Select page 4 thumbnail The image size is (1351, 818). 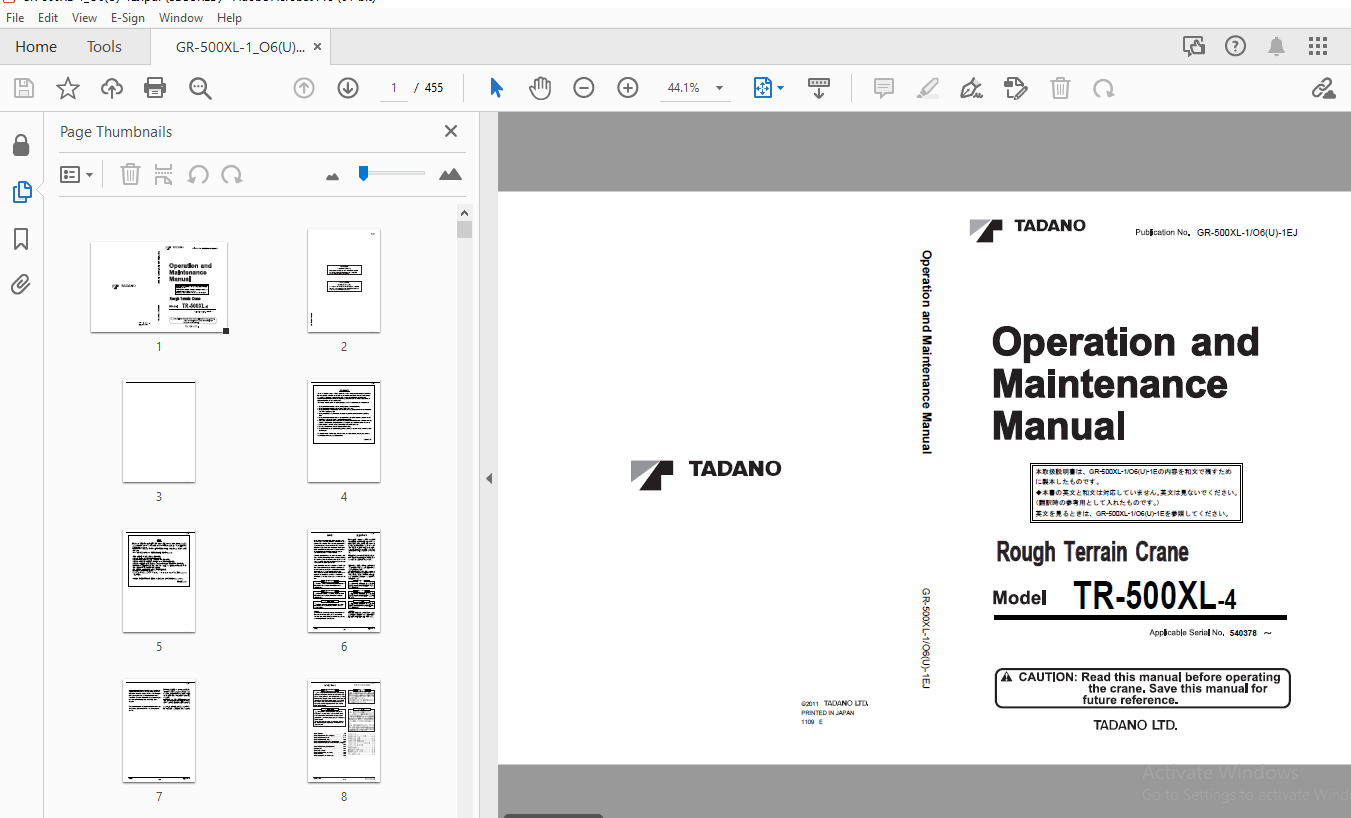[x=344, y=431]
